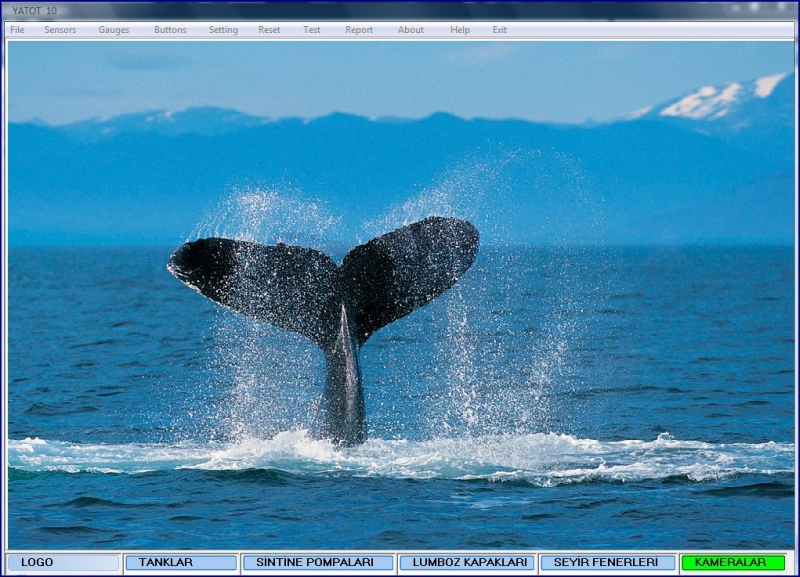The image size is (800, 577).
Task: Click the green KAMERALAR button
Action: click(x=732, y=563)
